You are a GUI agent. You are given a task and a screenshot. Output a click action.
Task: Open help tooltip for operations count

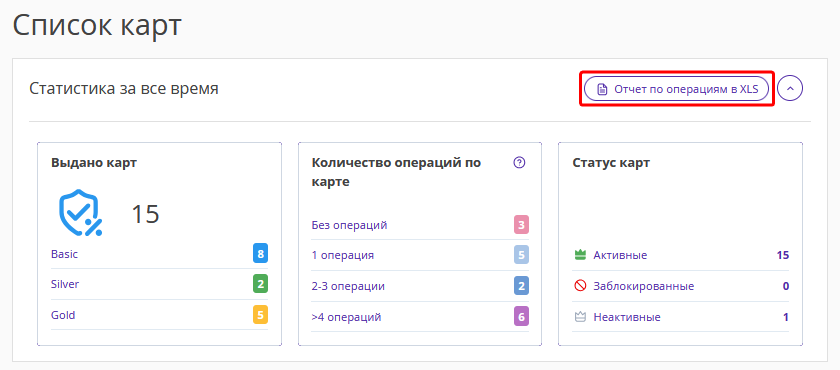coord(519,163)
